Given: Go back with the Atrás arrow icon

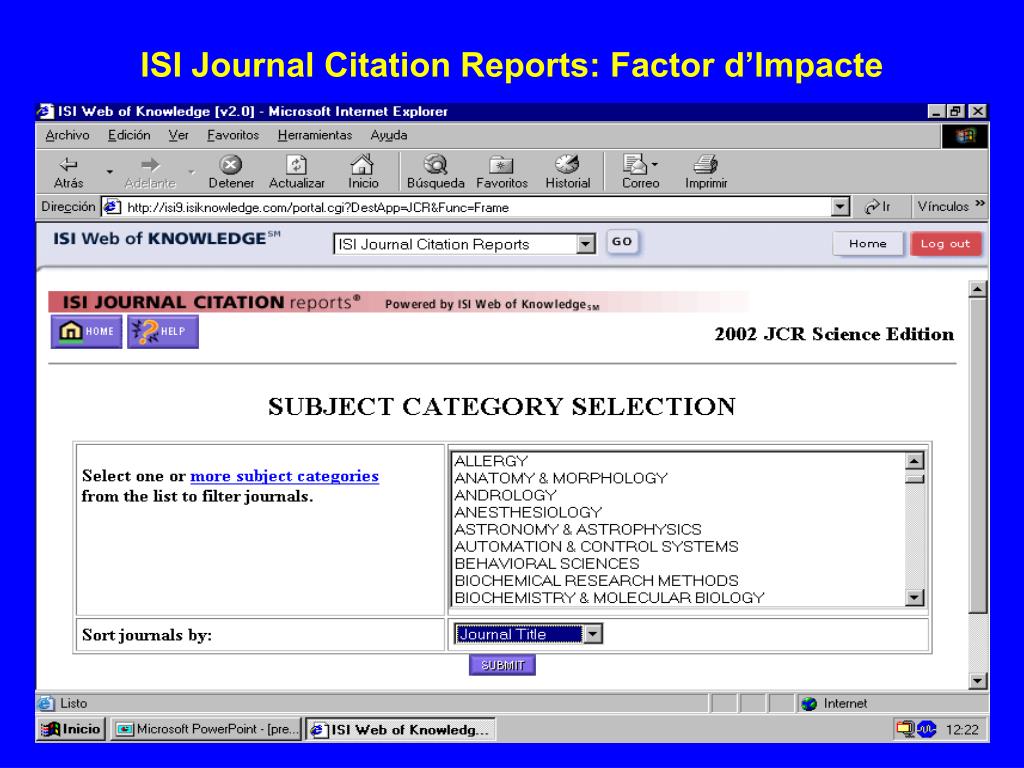Looking at the screenshot, I should tap(68, 164).
